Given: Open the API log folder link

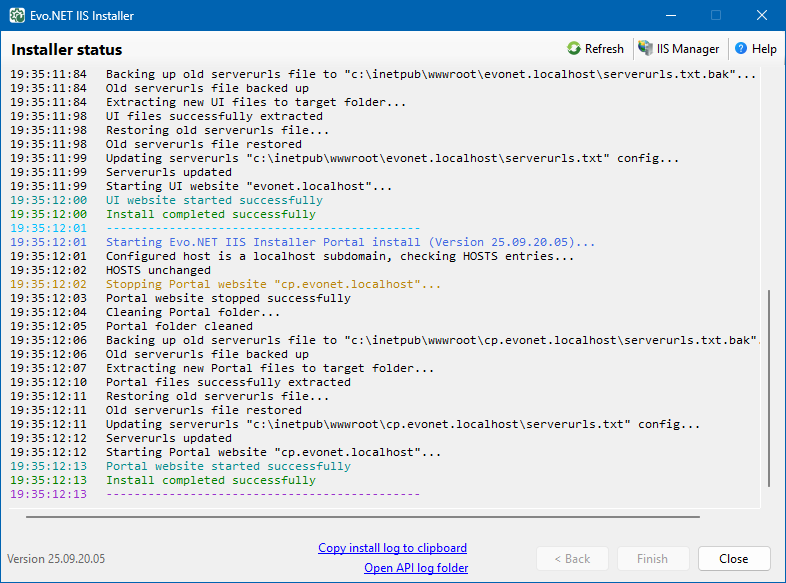Looking at the screenshot, I should pyautogui.click(x=416, y=568).
